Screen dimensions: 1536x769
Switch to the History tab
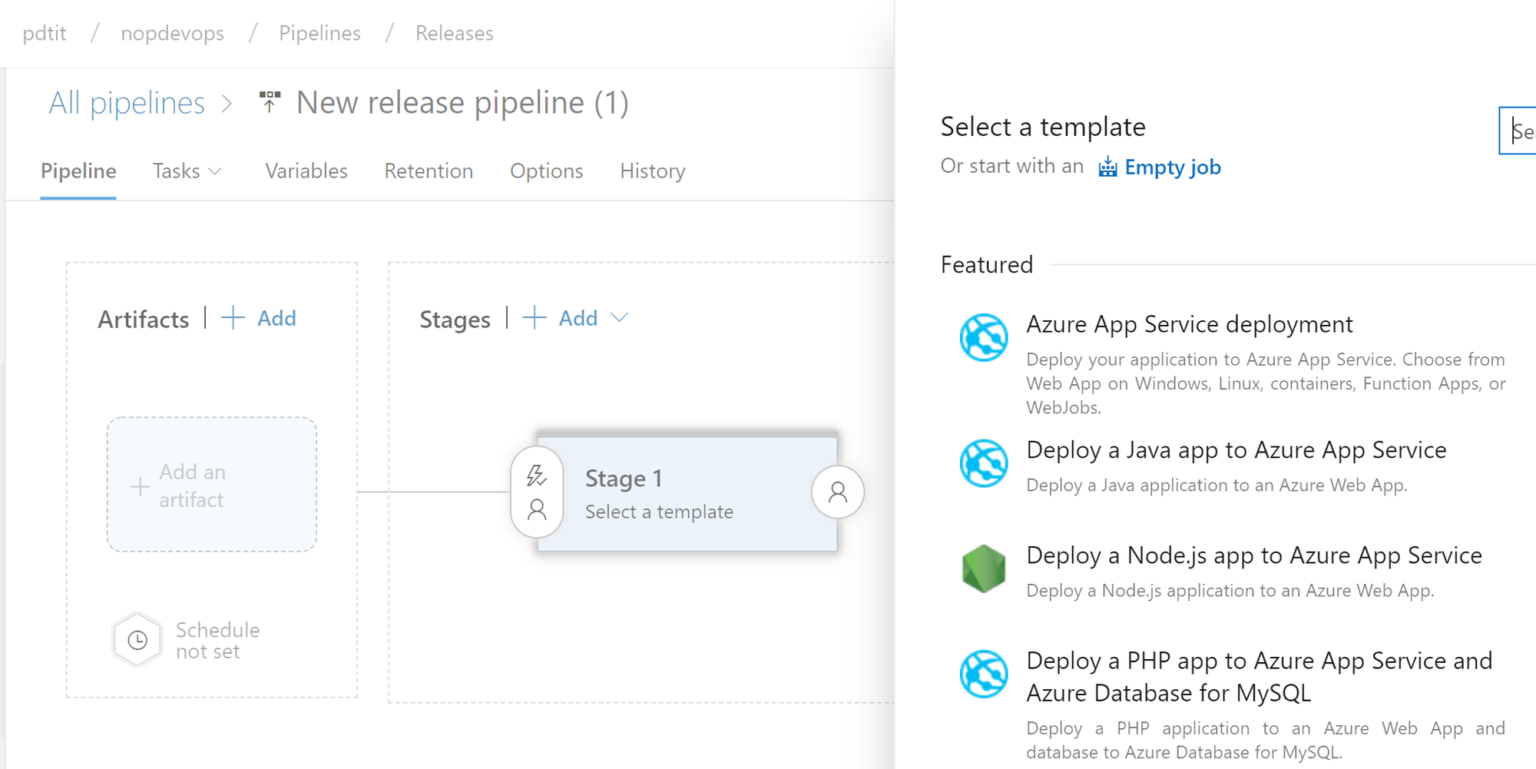click(652, 171)
